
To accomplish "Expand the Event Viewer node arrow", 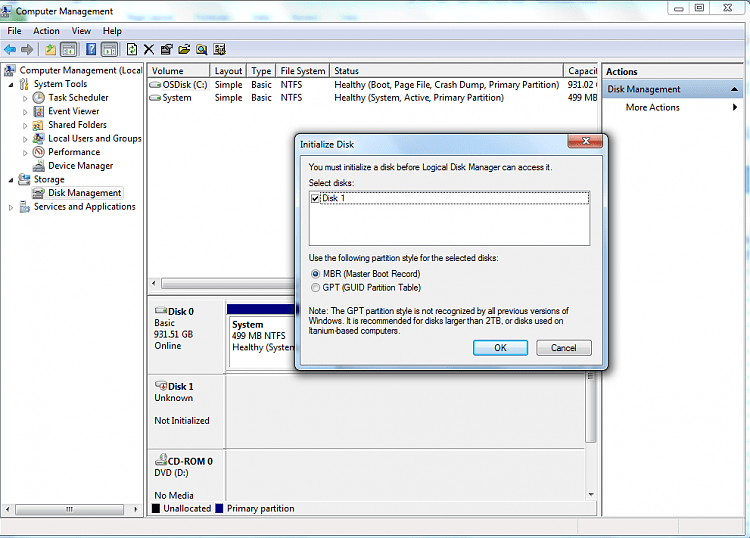I will [x=25, y=112].
